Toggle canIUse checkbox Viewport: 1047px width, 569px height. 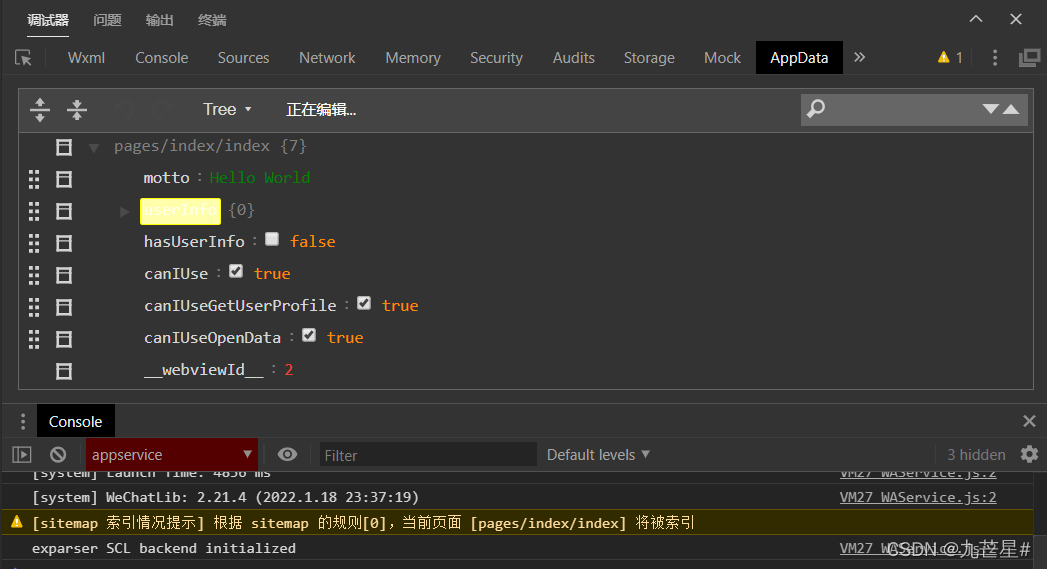click(236, 271)
